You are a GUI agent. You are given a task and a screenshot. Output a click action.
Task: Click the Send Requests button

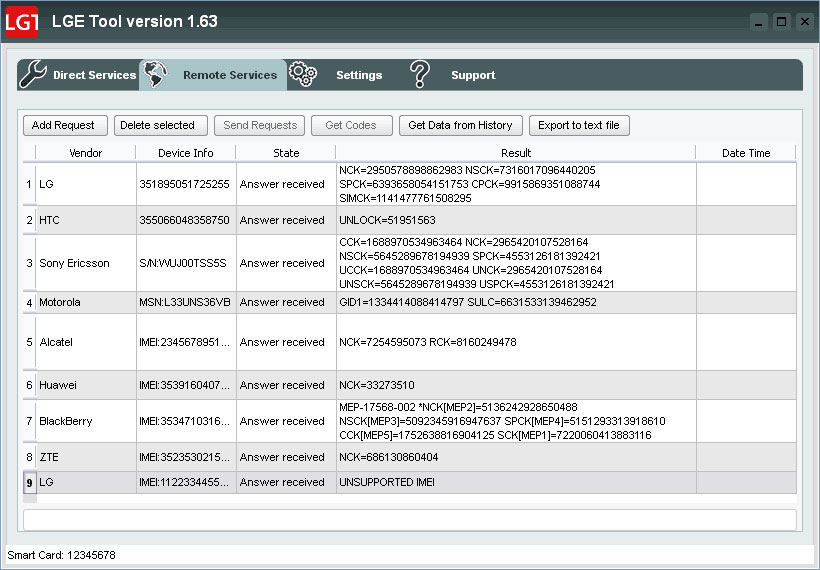pyautogui.click(x=259, y=126)
